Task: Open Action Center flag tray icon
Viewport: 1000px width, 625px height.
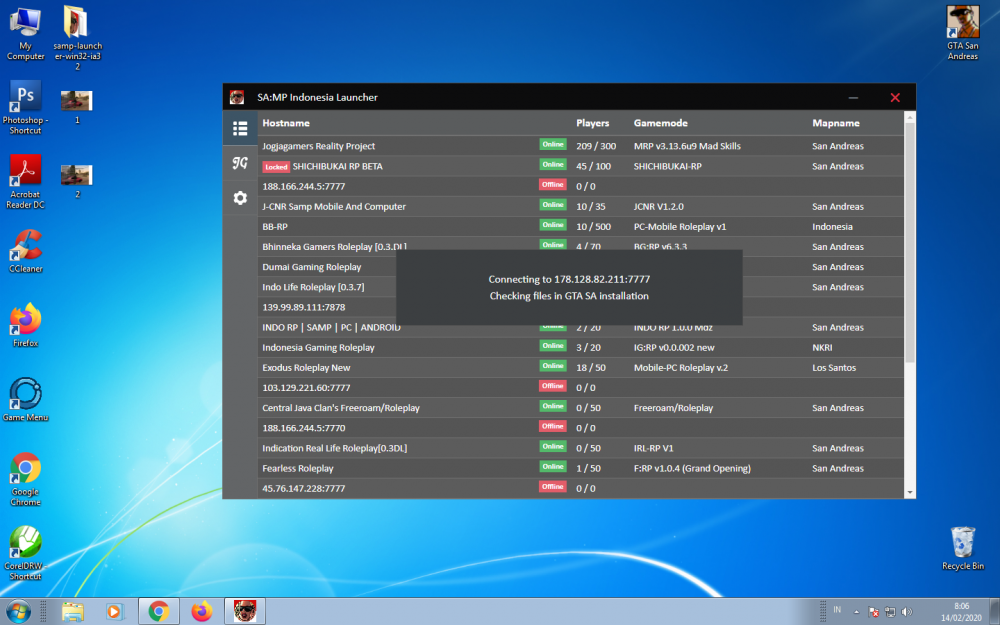Action: point(874,612)
